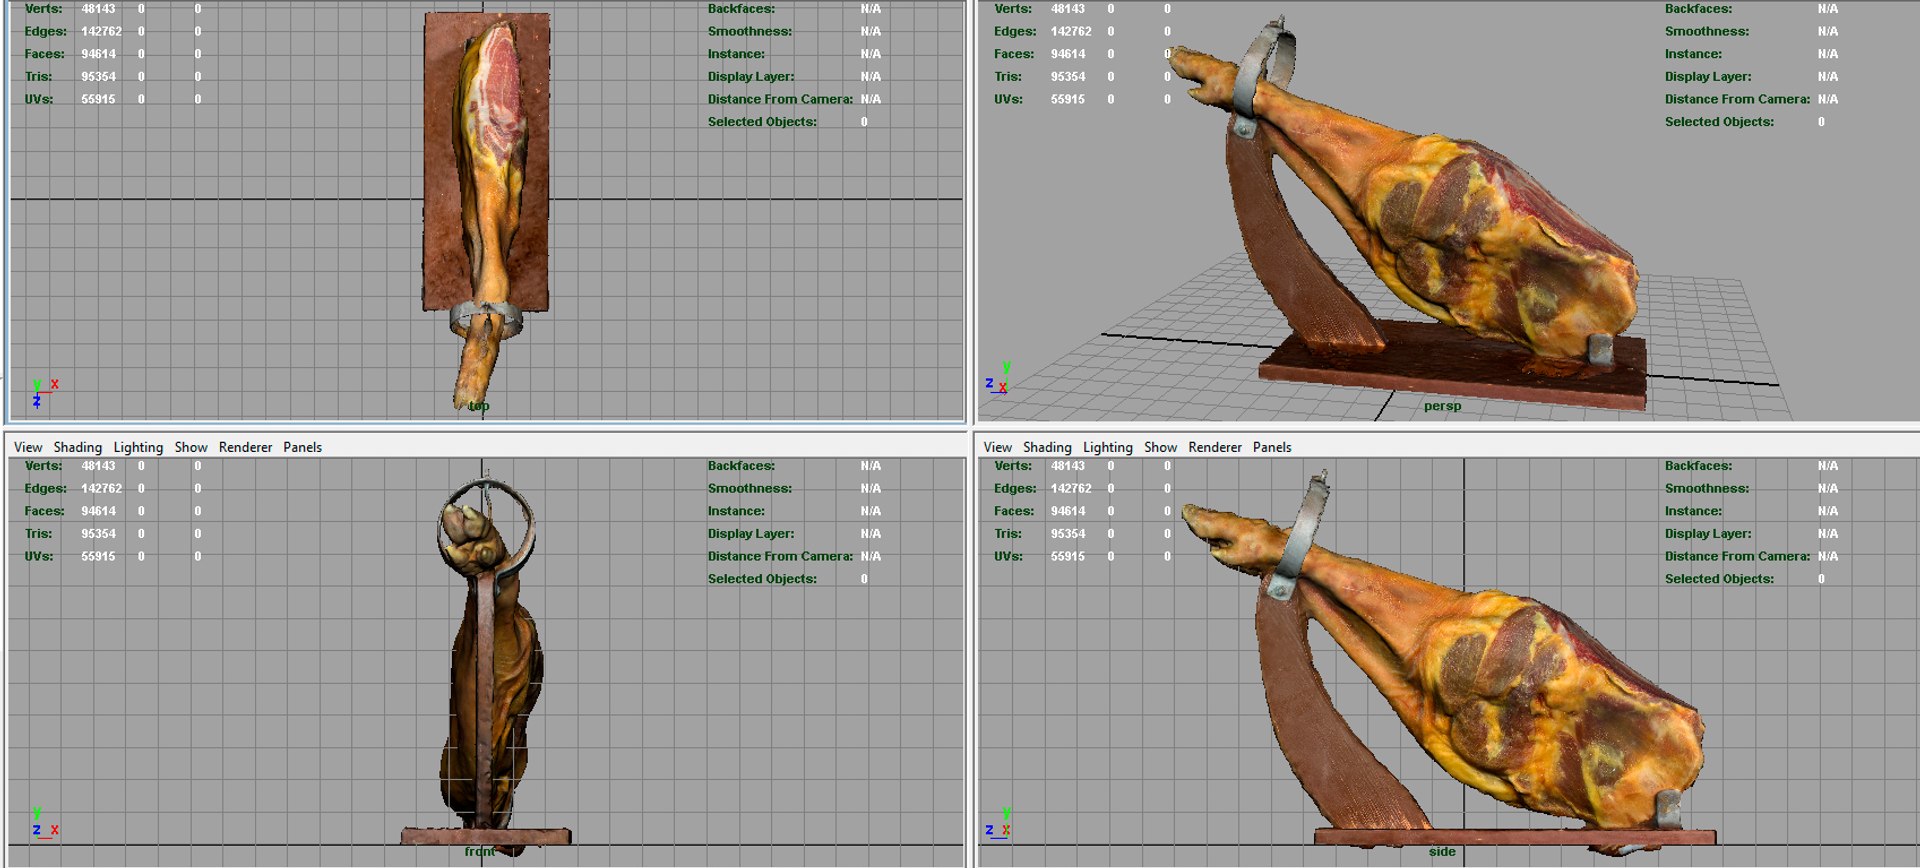Click the 'front' camera name label
Image resolution: width=1920 pixels, height=868 pixels.
480,852
